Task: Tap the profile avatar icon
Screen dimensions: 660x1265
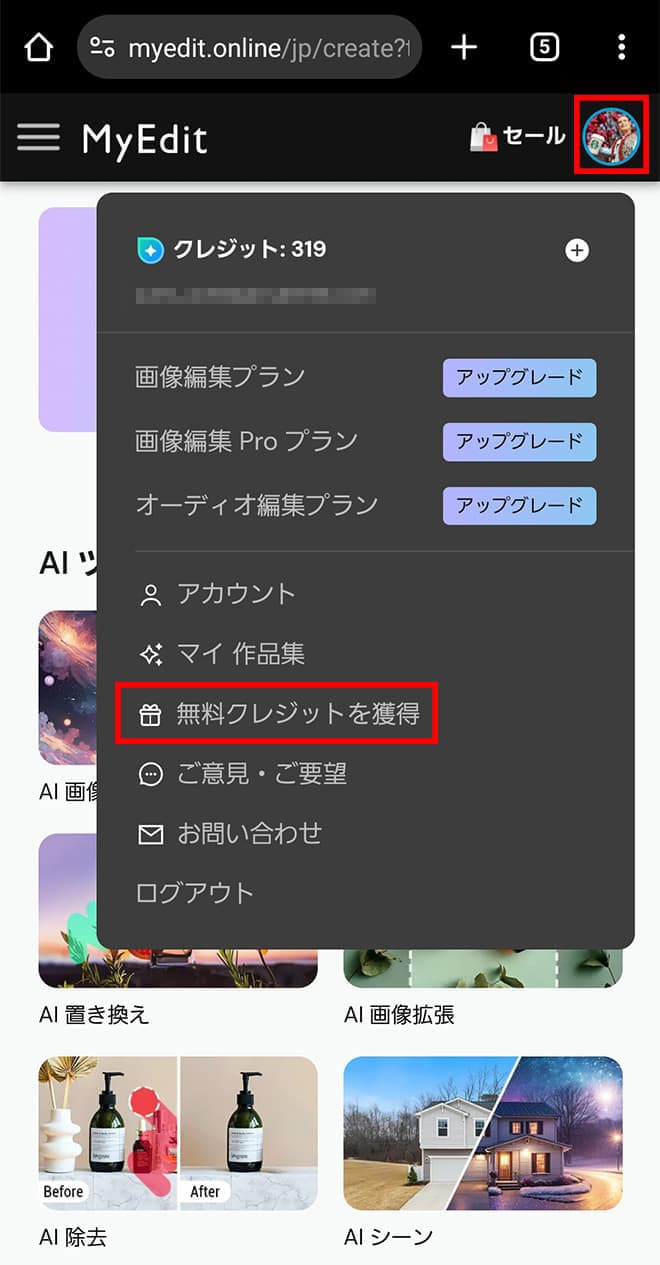Action: (612, 136)
